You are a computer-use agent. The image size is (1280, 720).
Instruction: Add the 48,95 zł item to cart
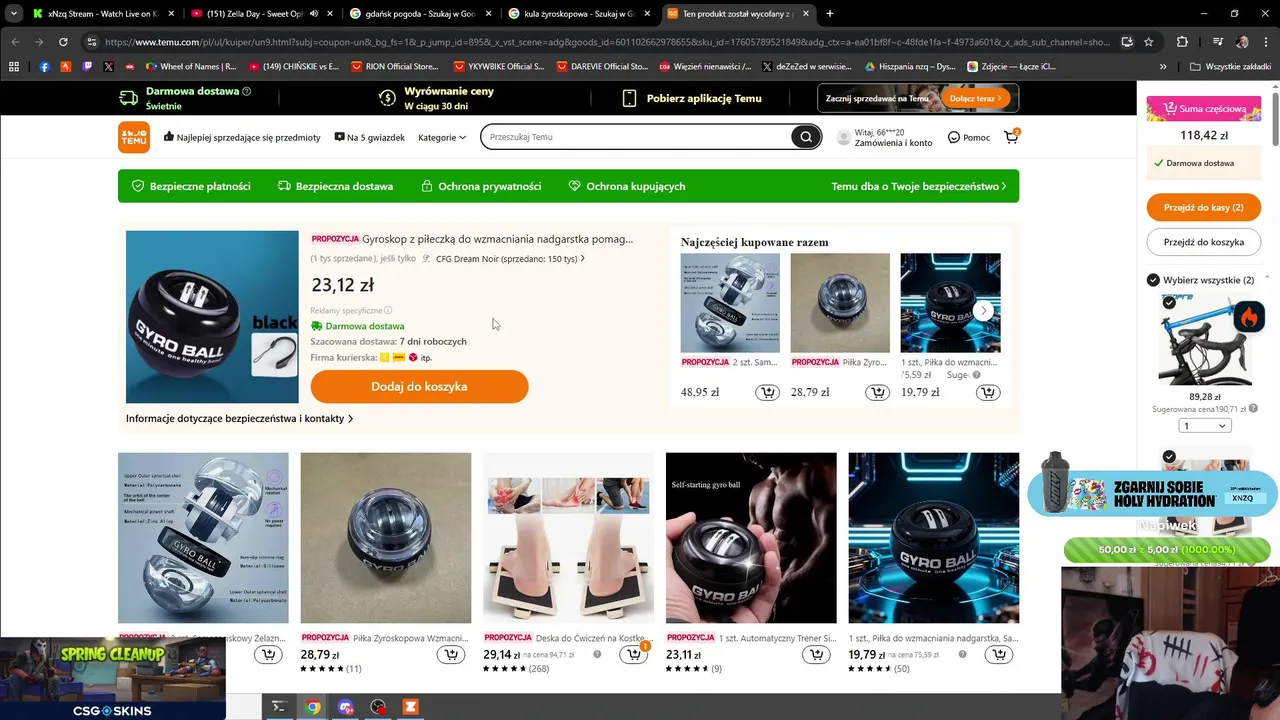767,392
